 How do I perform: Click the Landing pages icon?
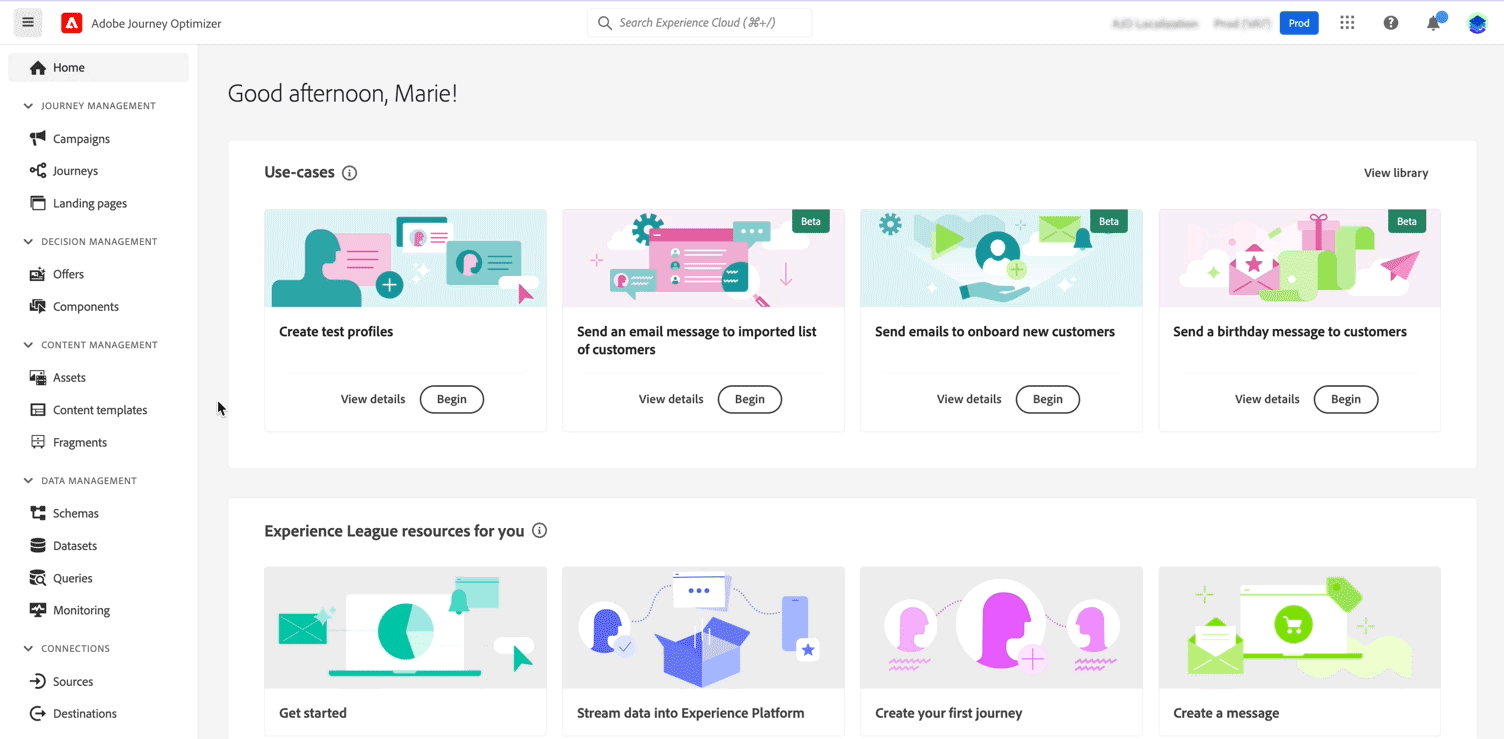click(38, 203)
